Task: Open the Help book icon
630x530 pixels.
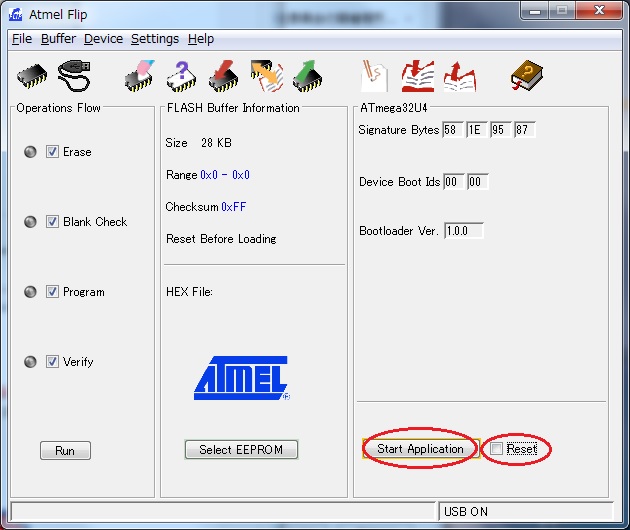Action: coord(525,76)
